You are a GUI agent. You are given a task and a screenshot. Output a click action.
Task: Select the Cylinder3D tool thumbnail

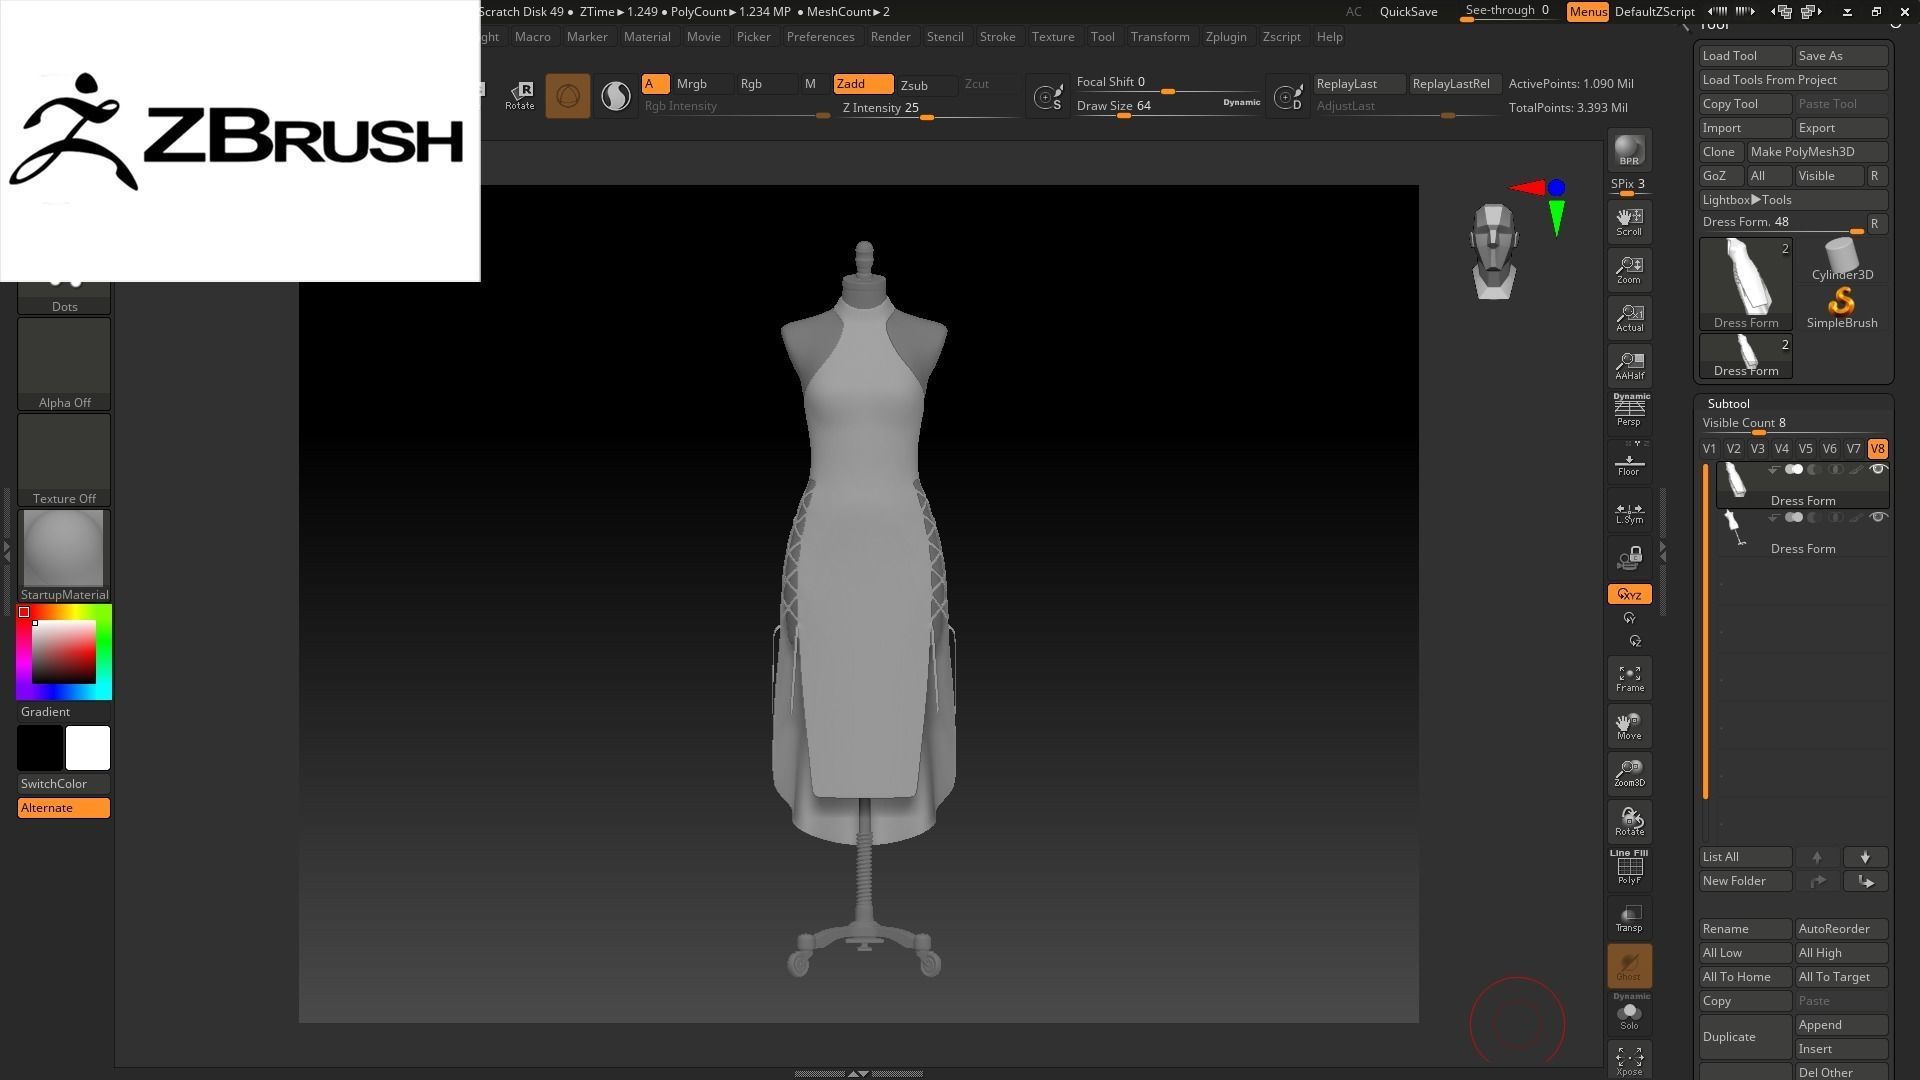coord(1841,260)
